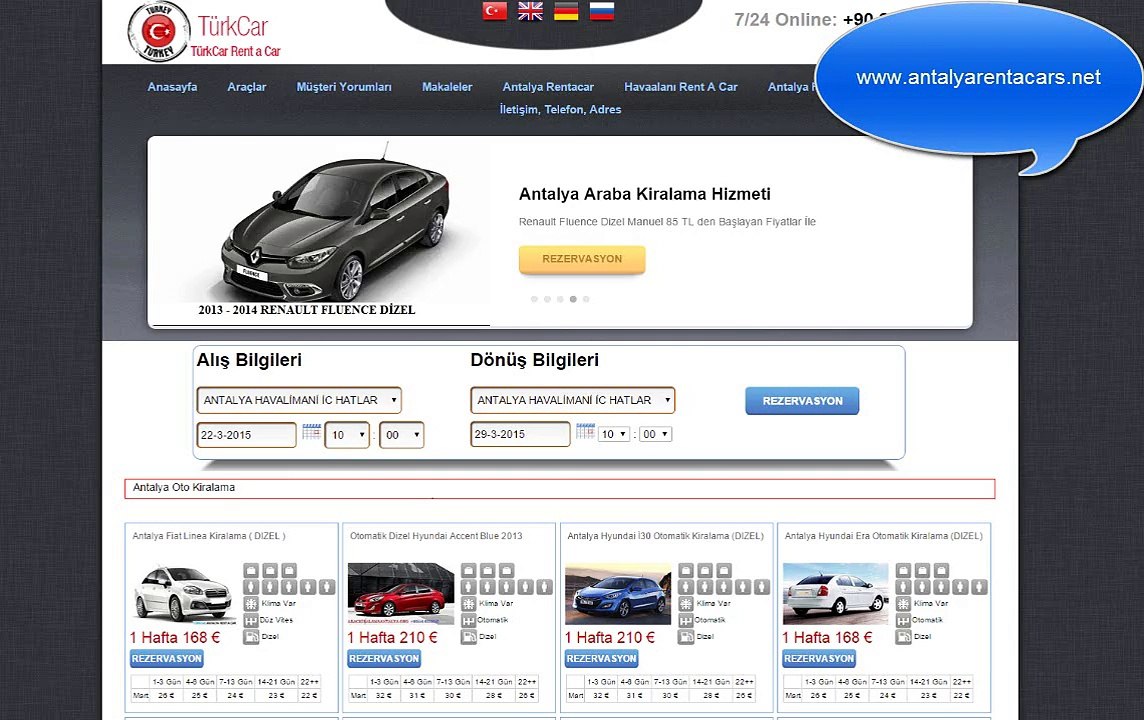
Task: Open return hour dropdown showing 10
Action: point(614,434)
